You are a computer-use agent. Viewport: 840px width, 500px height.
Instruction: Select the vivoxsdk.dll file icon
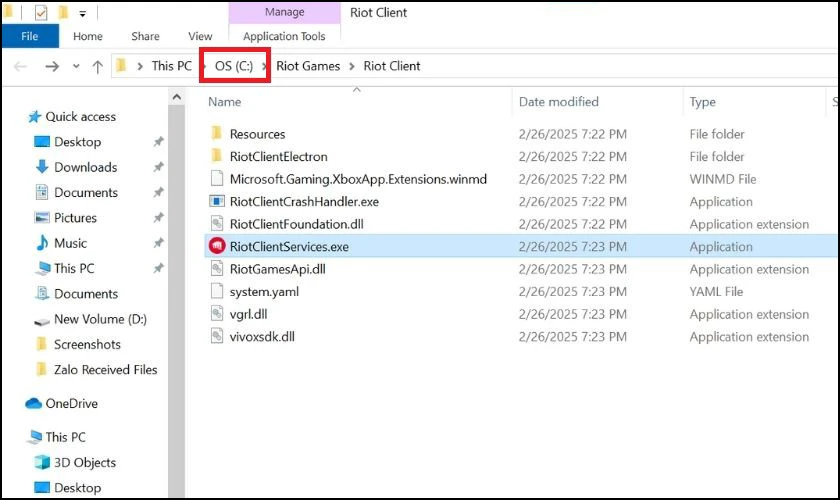216,336
